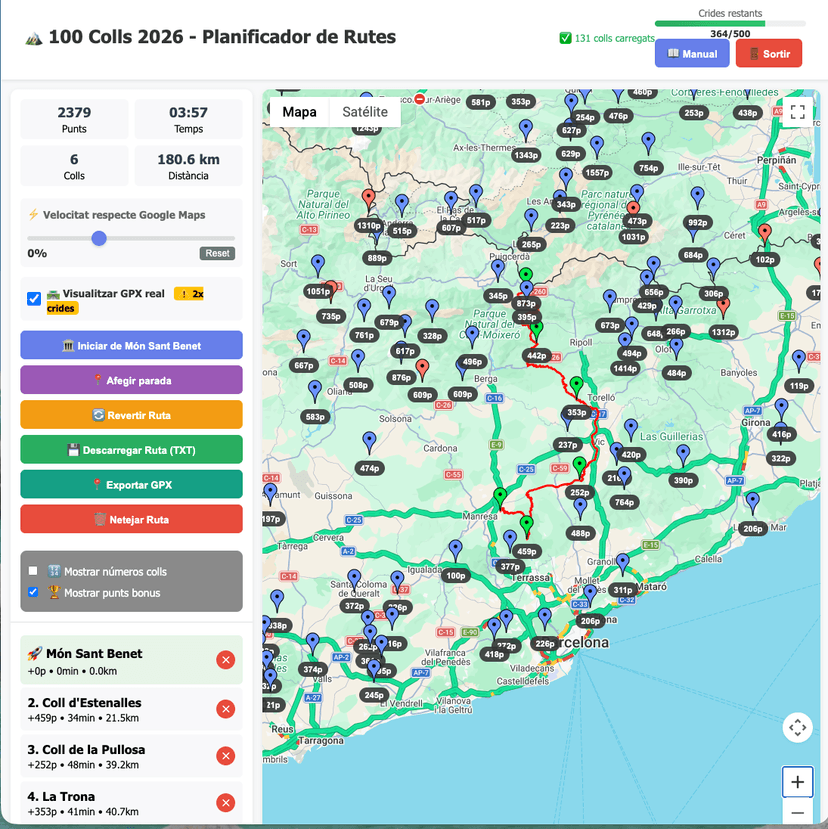The image size is (828, 829).
Task: Remove Coll d'Estenalles stop
Action: point(225,709)
